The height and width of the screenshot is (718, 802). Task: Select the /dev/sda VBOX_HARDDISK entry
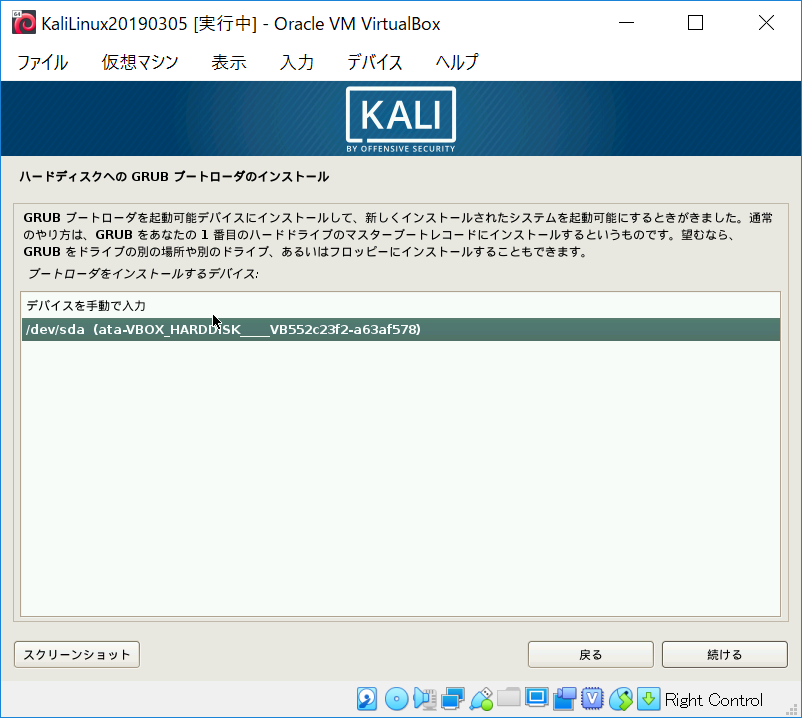coord(401,329)
